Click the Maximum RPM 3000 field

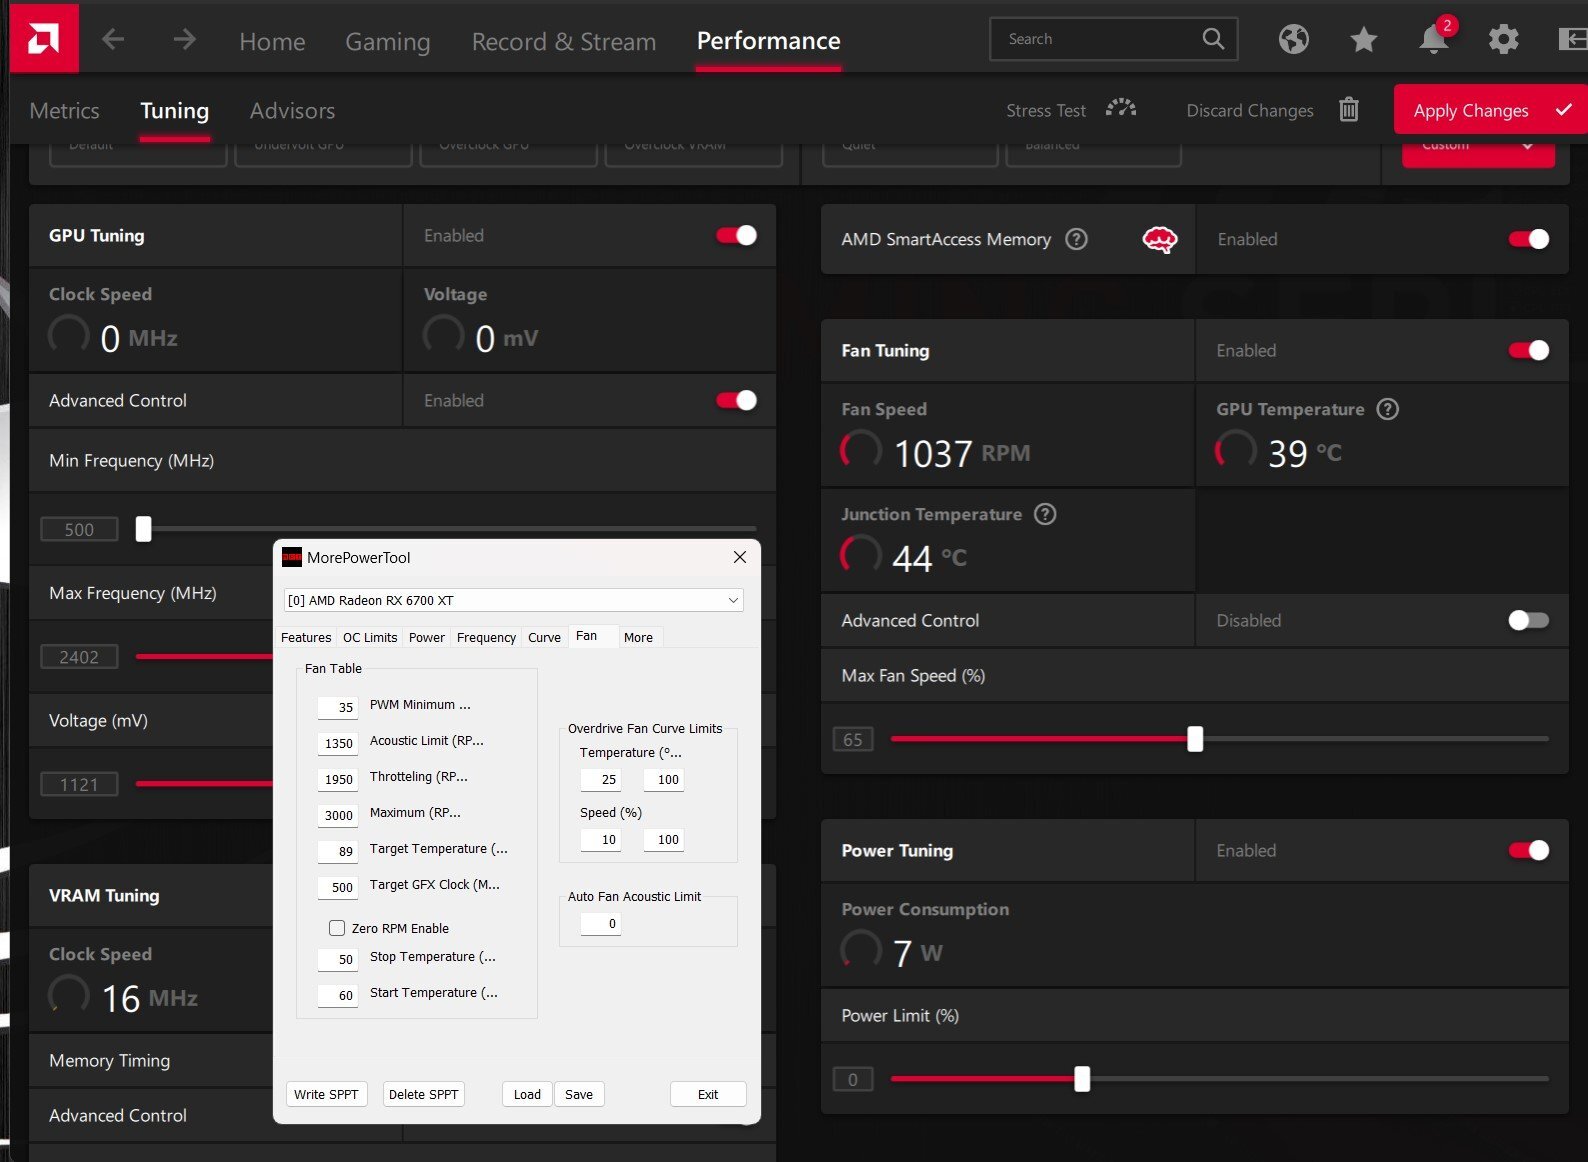point(338,815)
